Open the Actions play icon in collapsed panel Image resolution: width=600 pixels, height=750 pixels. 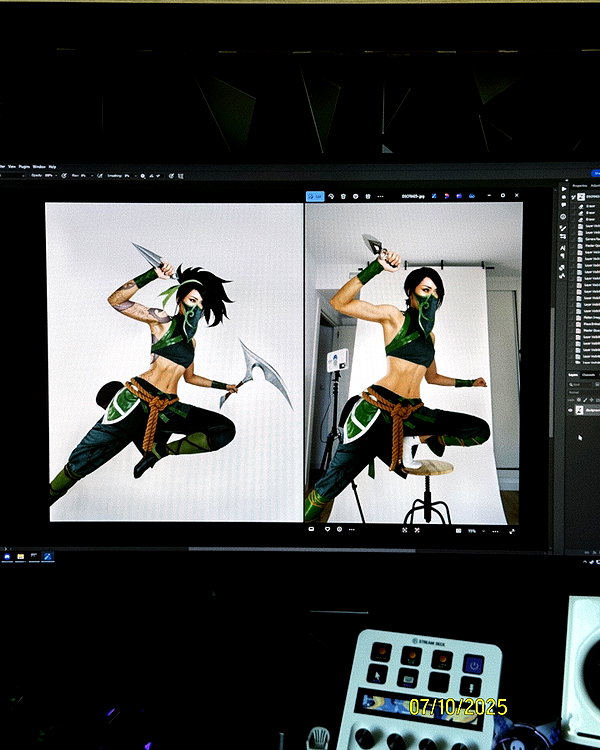click(x=563, y=189)
